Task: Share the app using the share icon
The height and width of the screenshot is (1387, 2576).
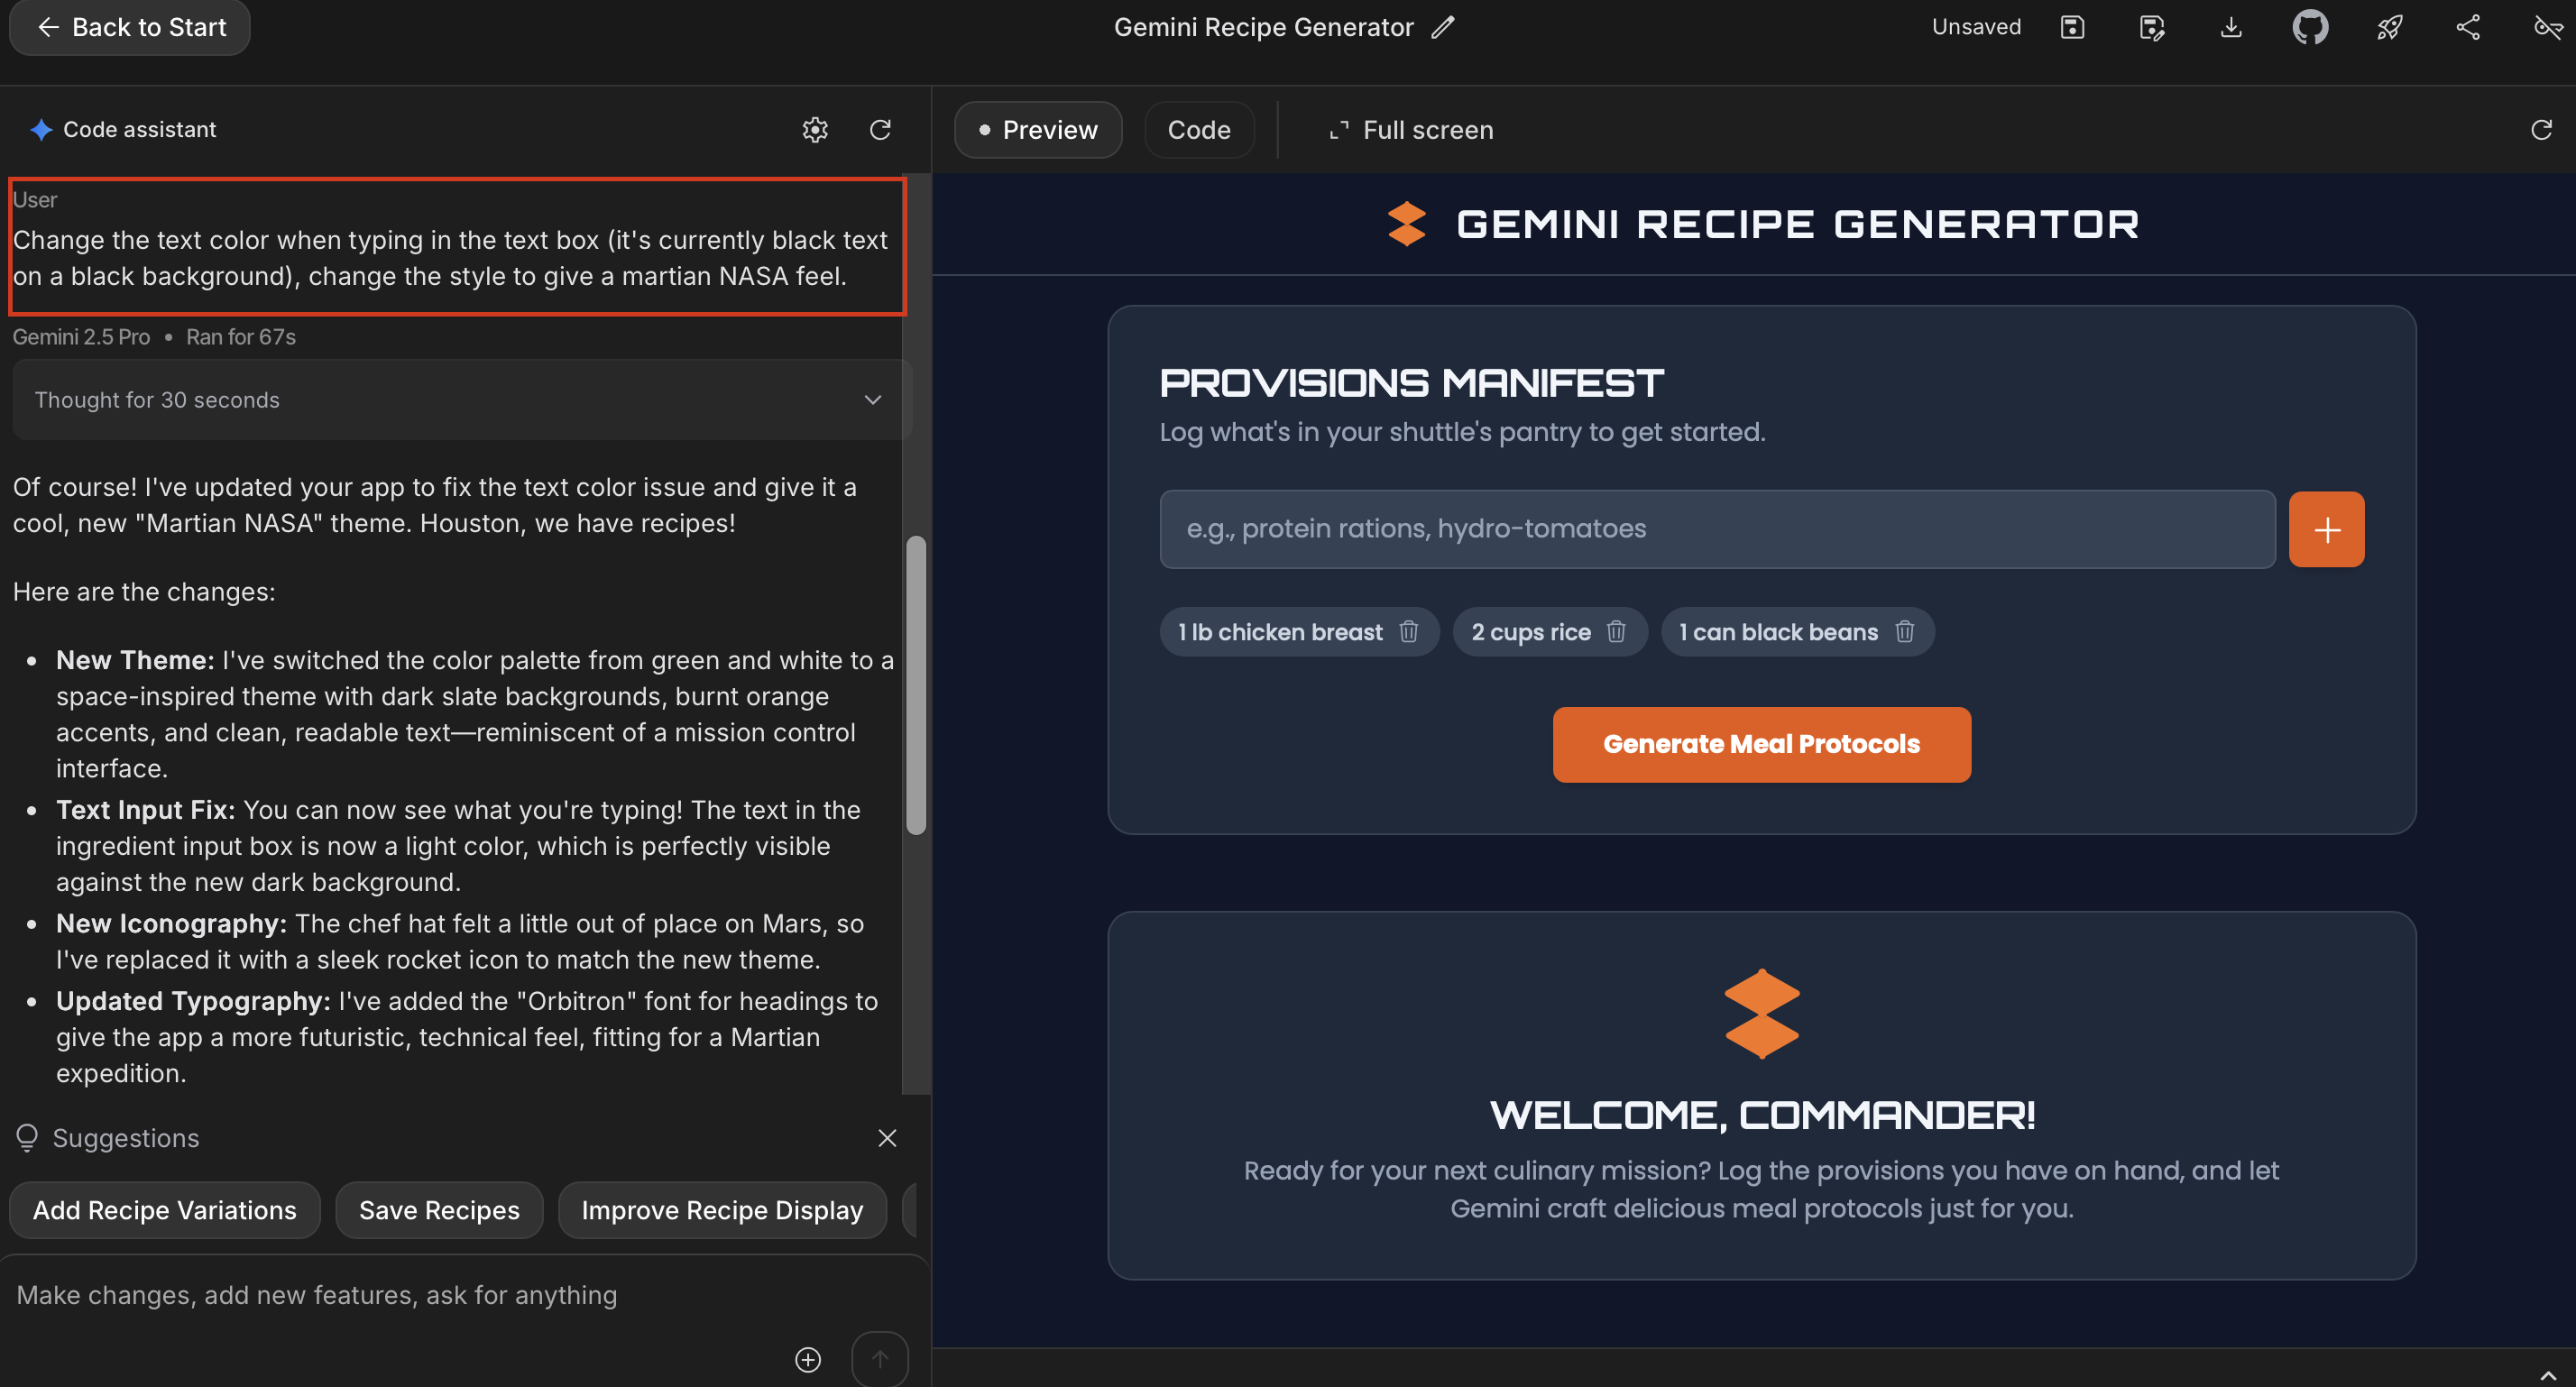Action: [x=2467, y=27]
